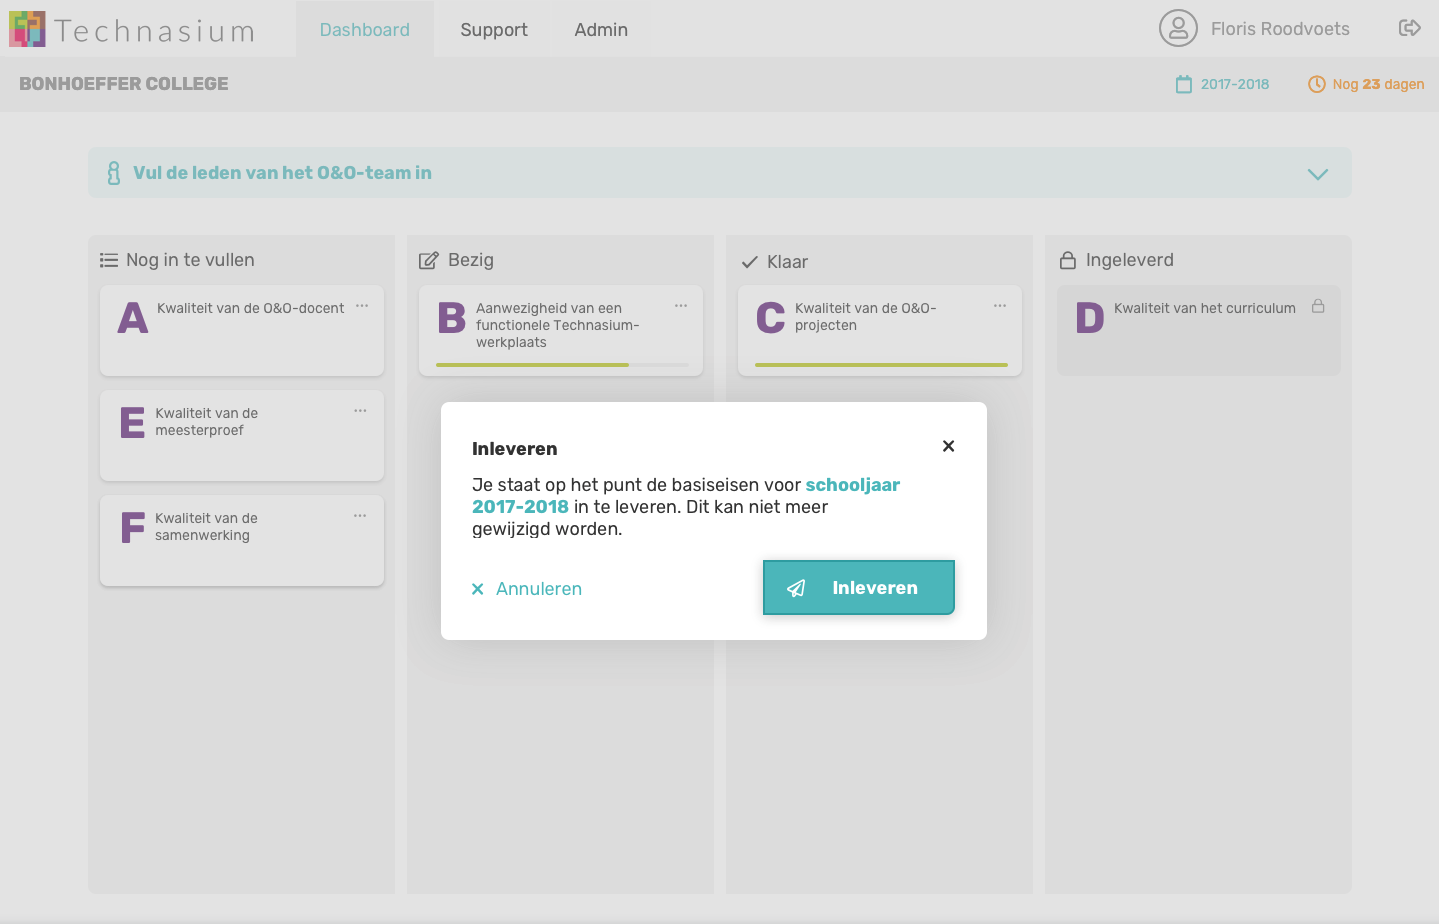The width and height of the screenshot is (1439, 924).
Task: Click the clock icon beside remaining days
Action: (x=1317, y=85)
